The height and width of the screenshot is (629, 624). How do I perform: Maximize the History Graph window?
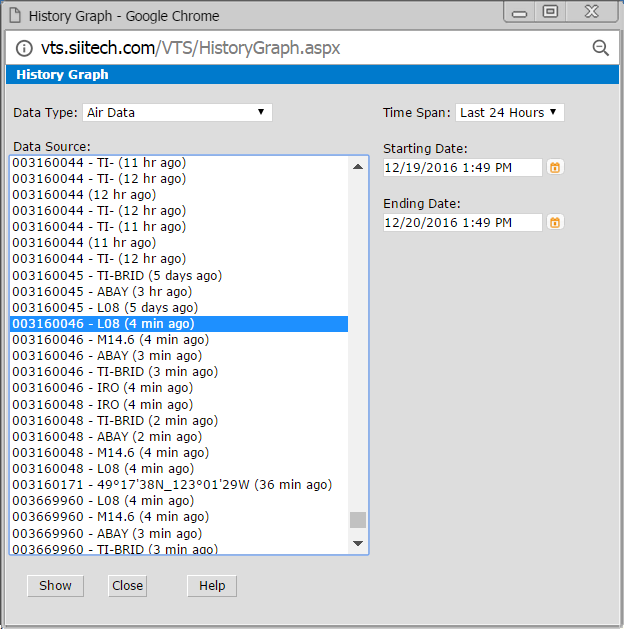pyautogui.click(x=550, y=12)
